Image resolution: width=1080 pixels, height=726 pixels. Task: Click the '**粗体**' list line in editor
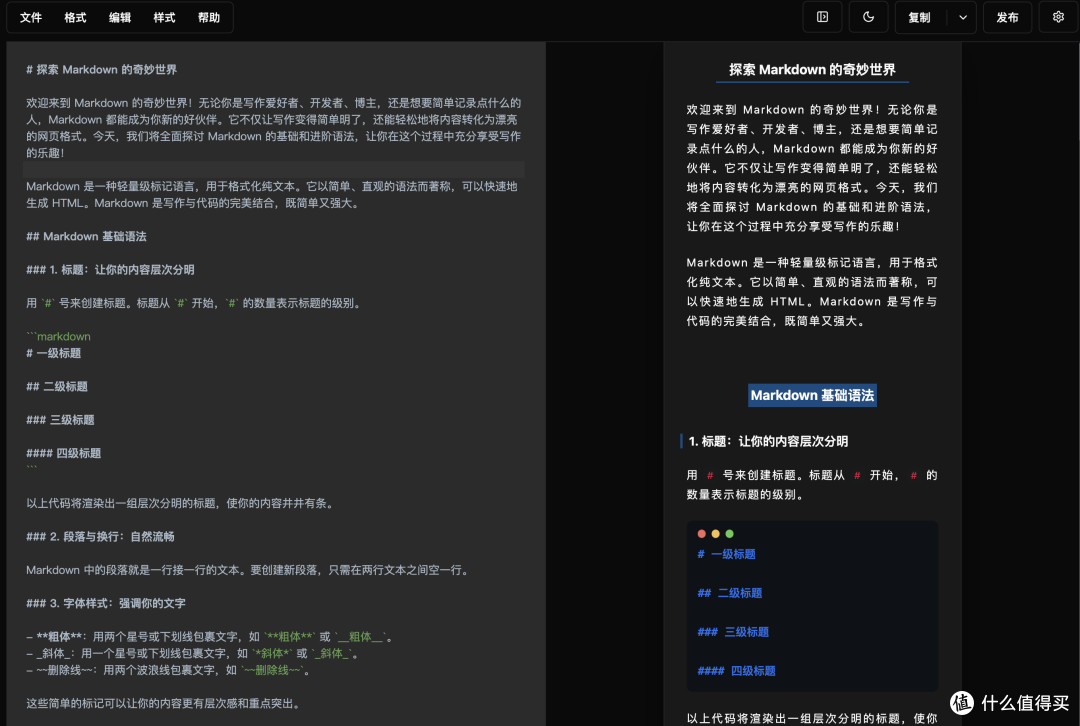point(209,637)
